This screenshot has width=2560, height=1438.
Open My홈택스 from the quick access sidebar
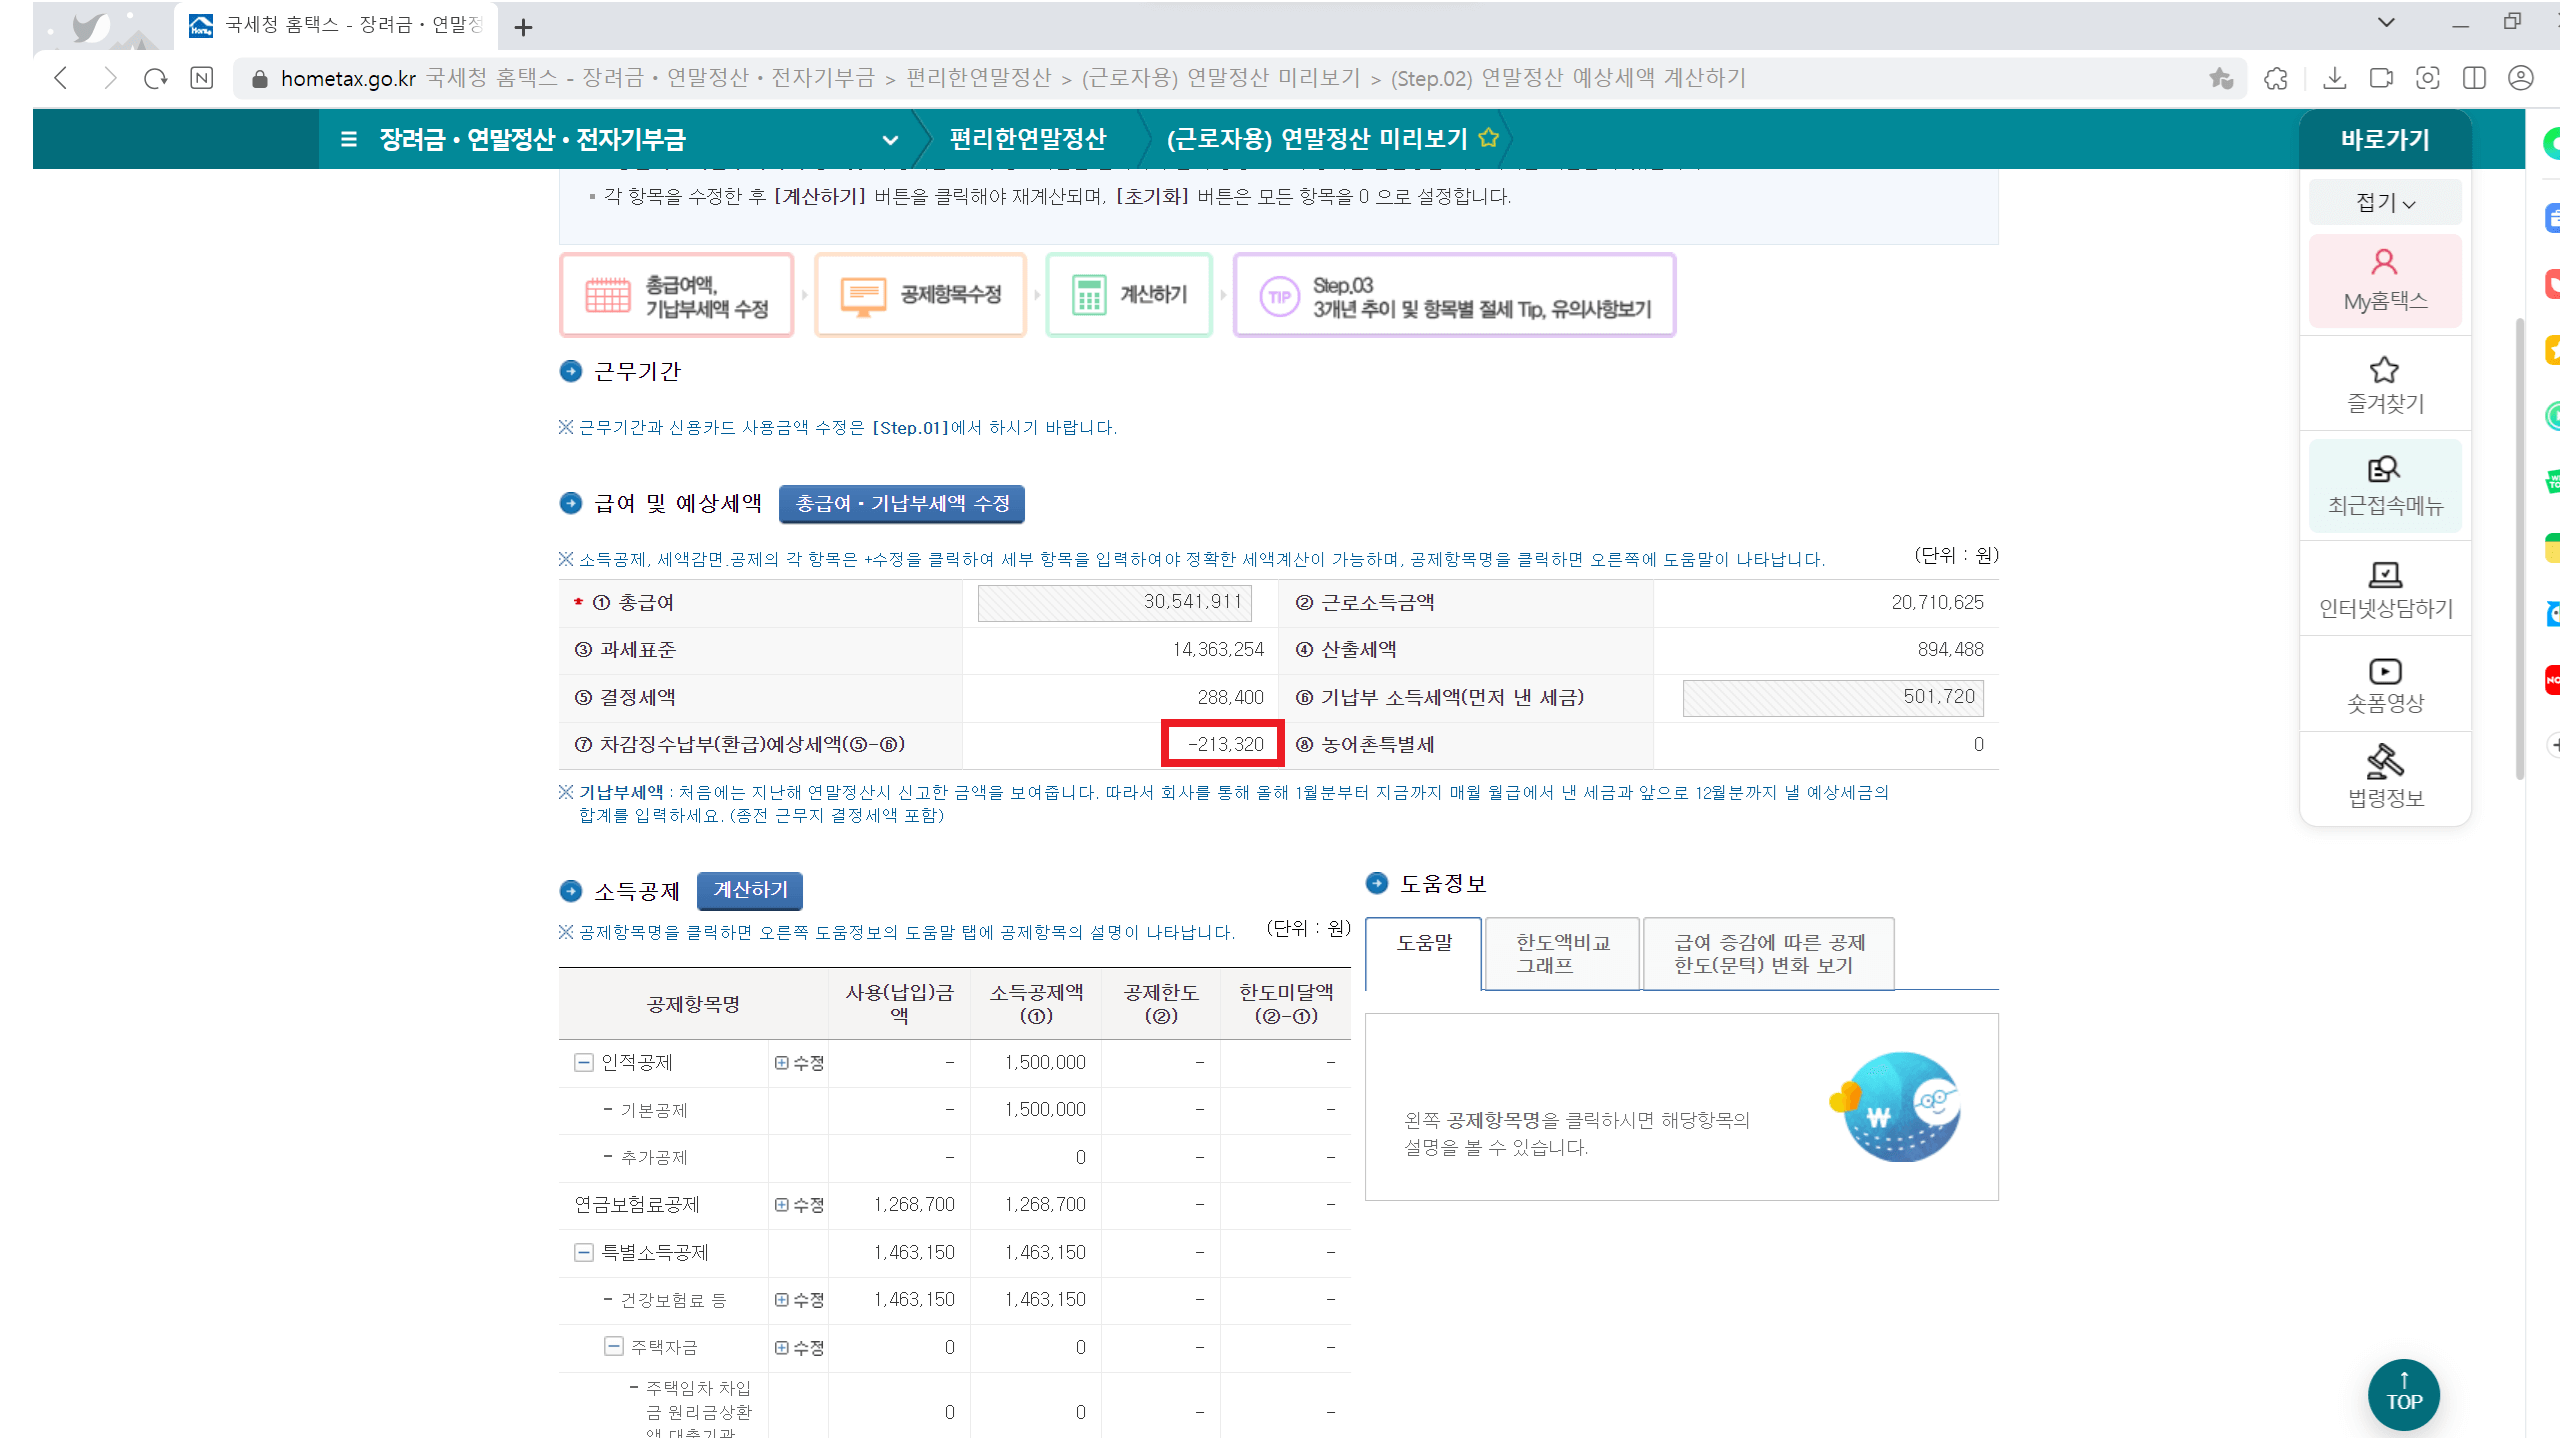point(2384,281)
